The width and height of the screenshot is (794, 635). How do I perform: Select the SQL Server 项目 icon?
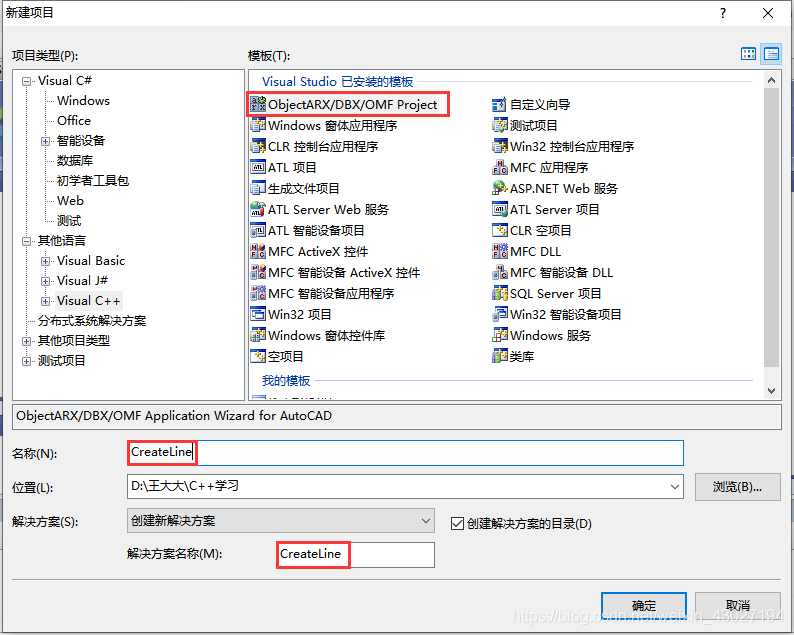[500, 293]
